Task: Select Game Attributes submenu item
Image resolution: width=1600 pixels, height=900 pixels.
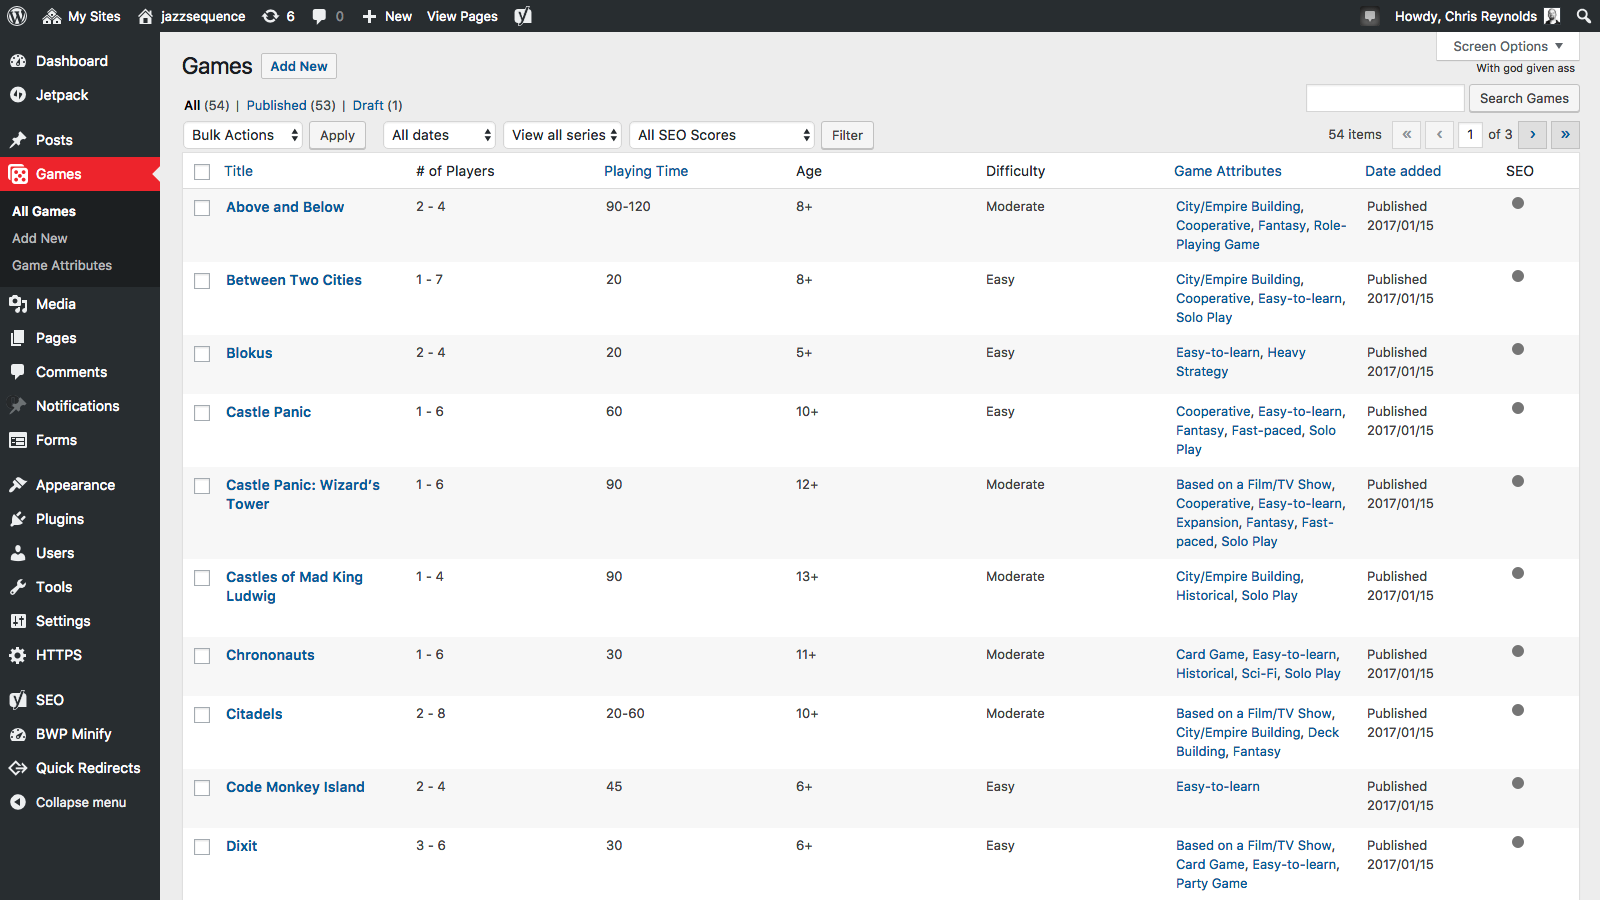Action: 62,265
